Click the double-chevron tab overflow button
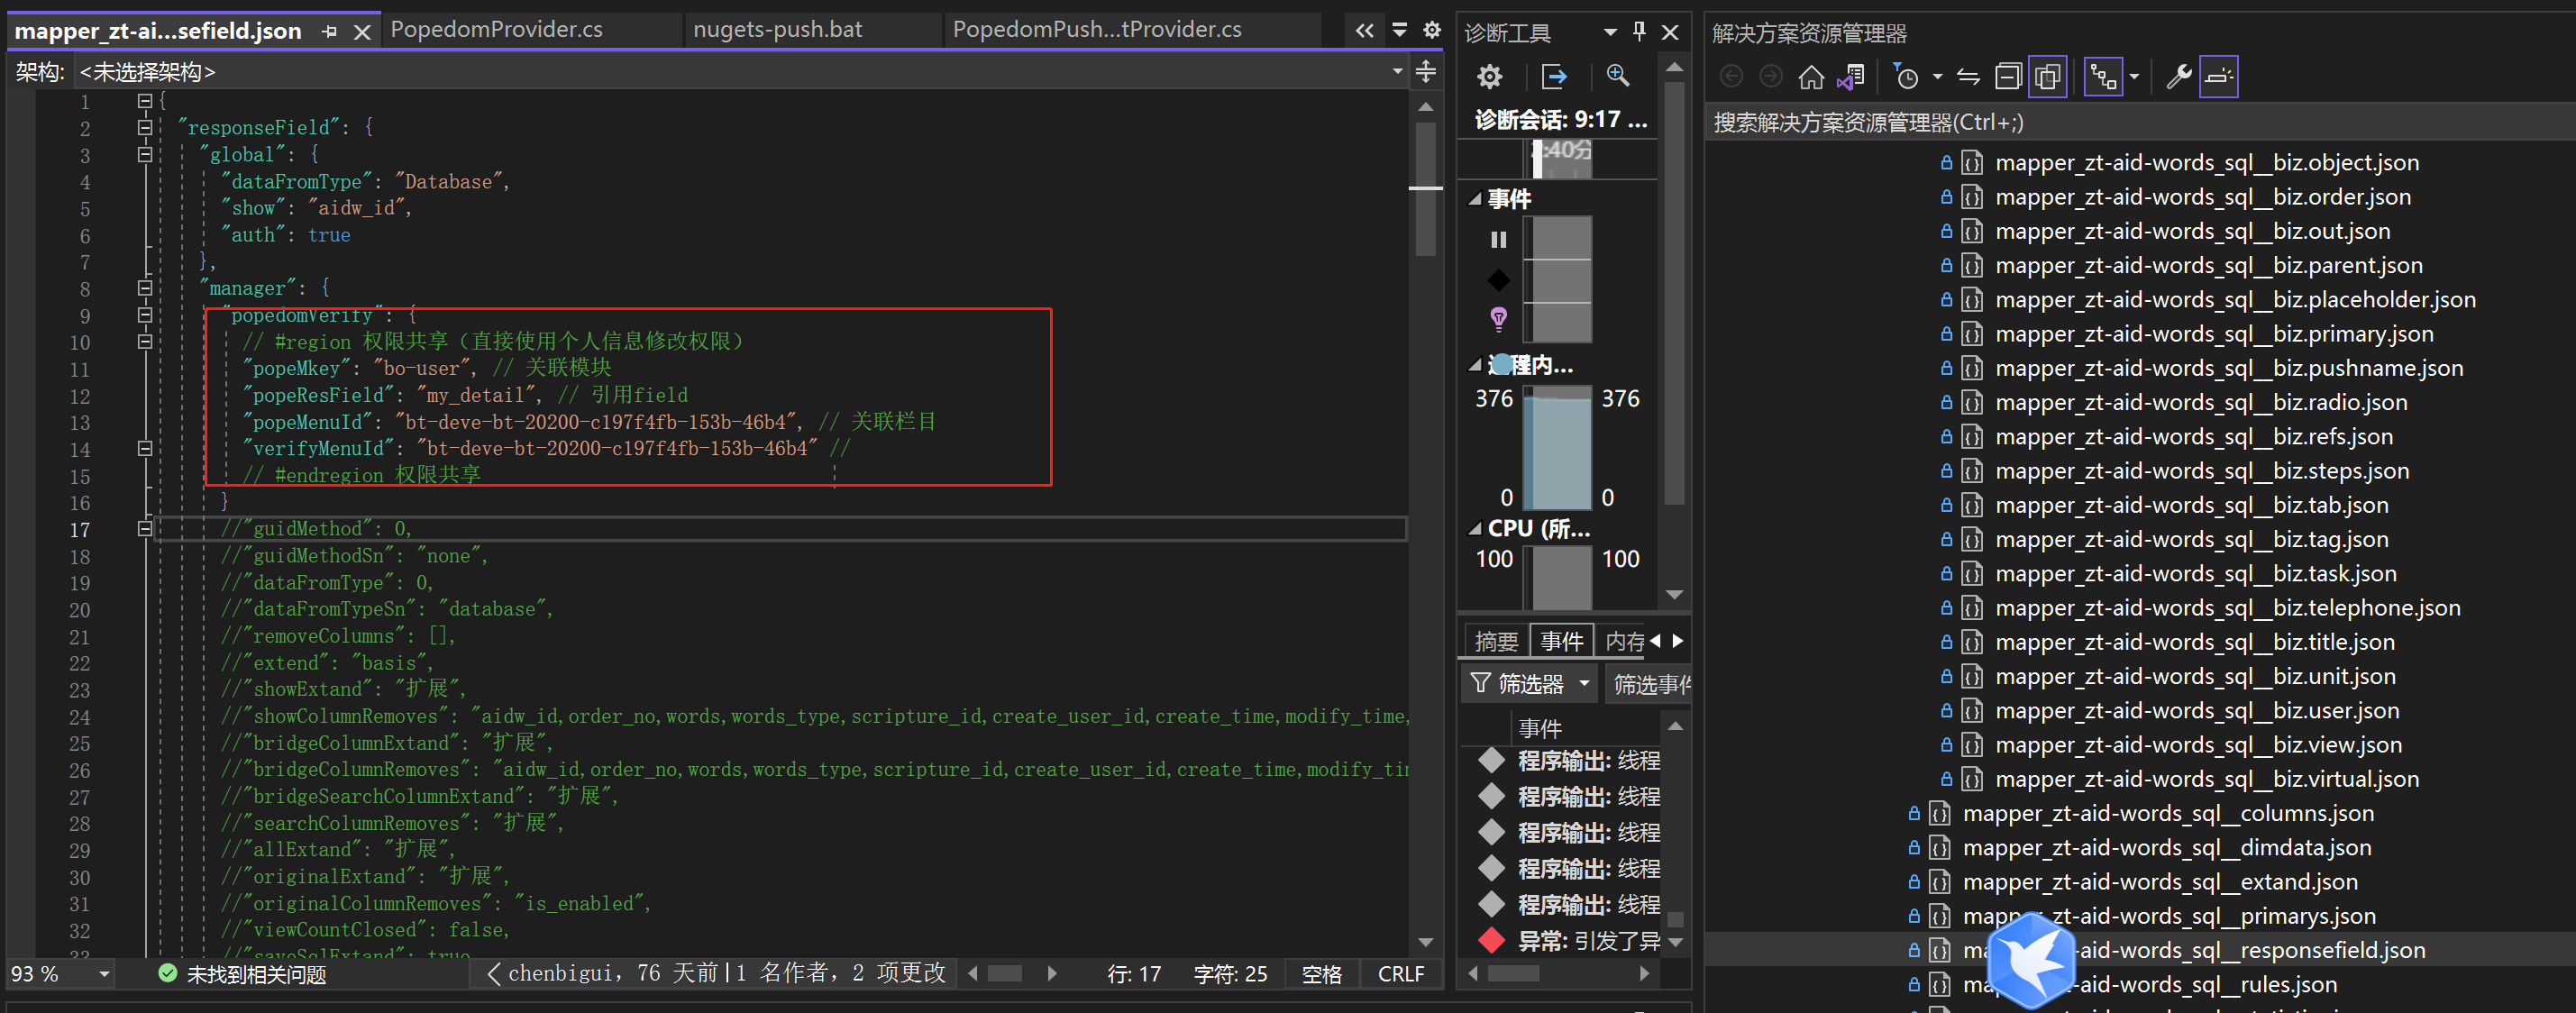This screenshot has width=2576, height=1013. tap(1365, 30)
